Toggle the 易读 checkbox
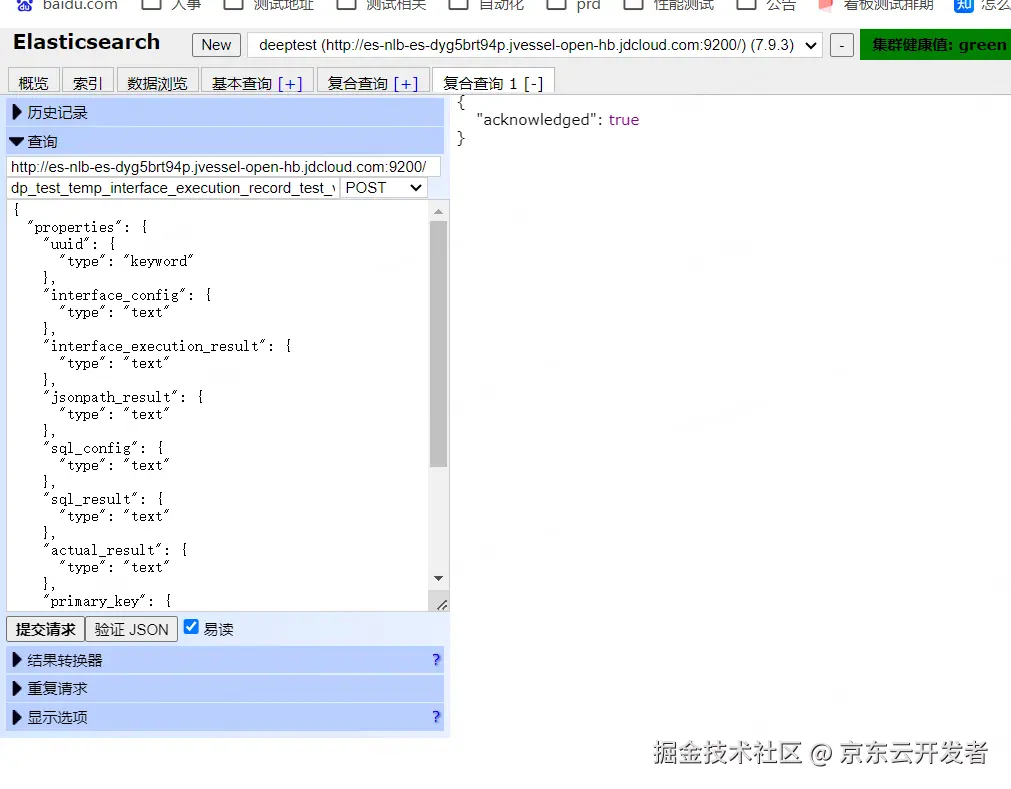The width and height of the screenshot is (1011, 789). coord(191,627)
